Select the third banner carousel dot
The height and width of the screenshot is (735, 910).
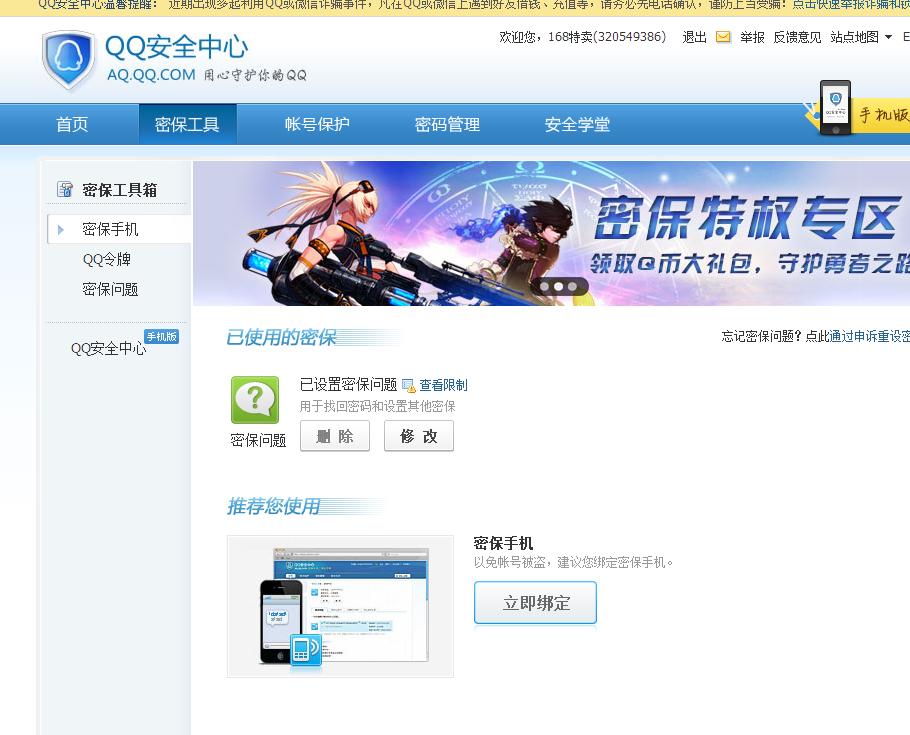(x=572, y=286)
